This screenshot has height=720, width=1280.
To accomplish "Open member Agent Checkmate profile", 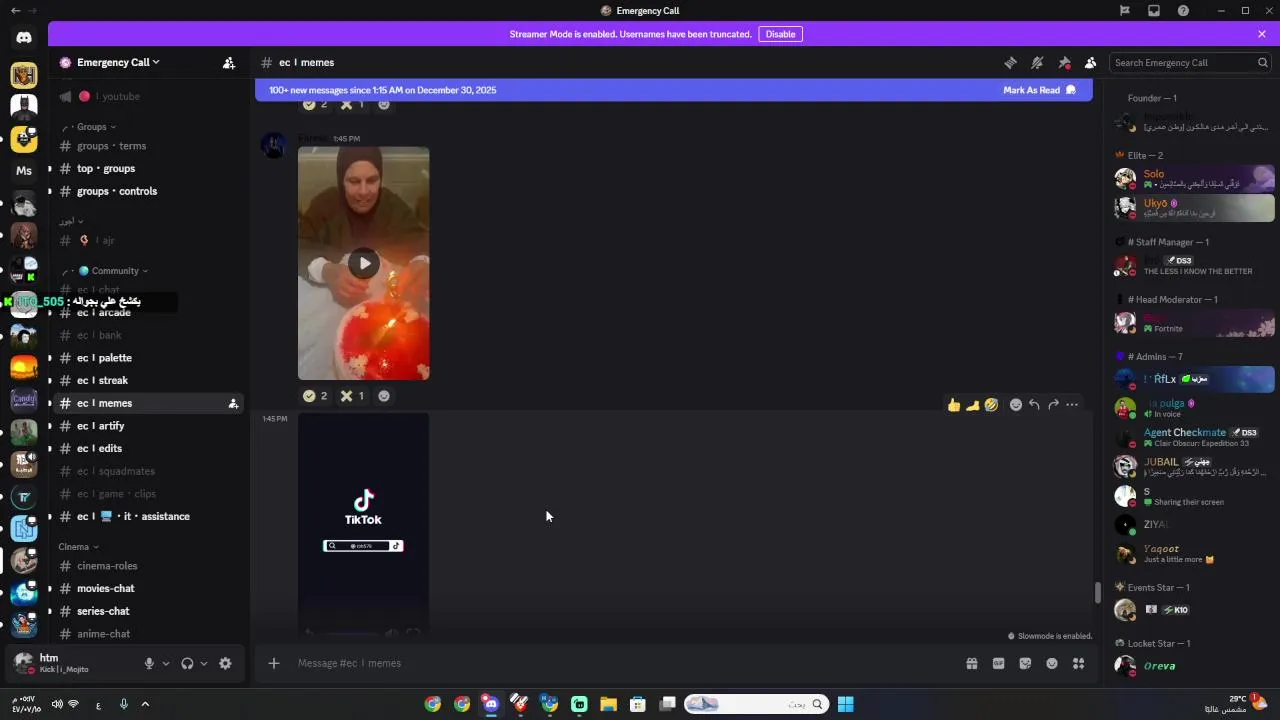I will point(1194,437).
